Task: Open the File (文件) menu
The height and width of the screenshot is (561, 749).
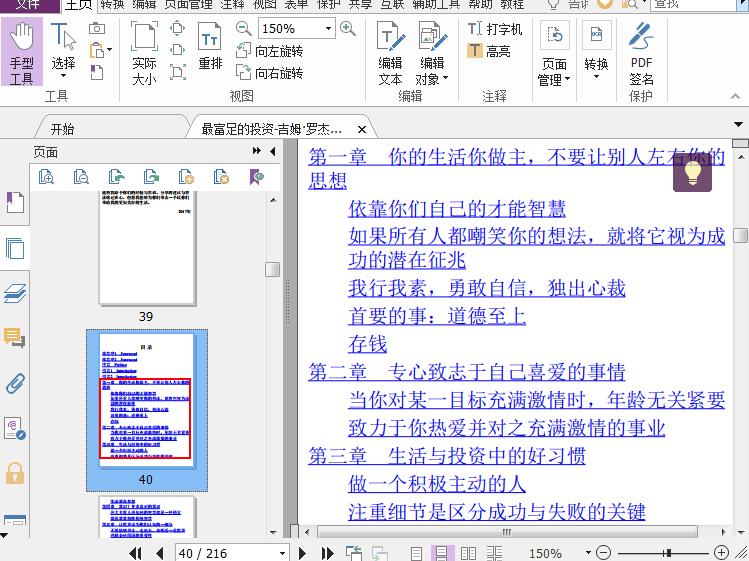Action: tap(30, 5)
